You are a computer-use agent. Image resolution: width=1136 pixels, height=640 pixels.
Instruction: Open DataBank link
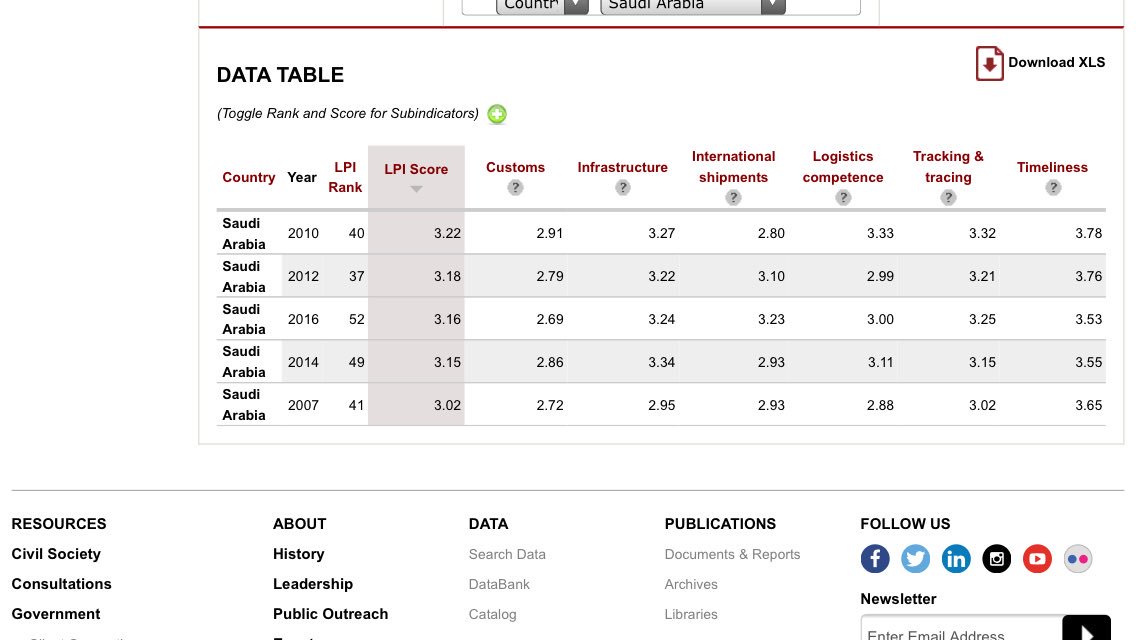click(499, 584)
